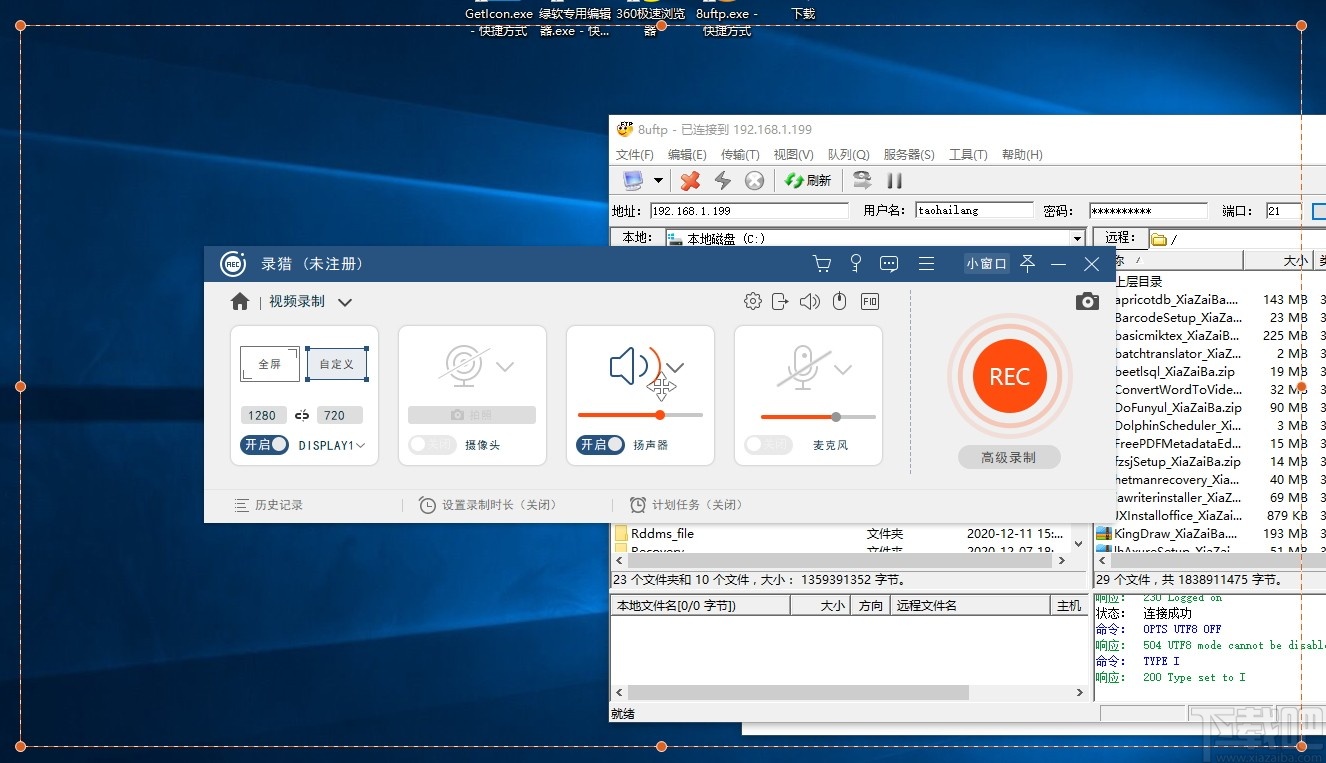Click the camera screenshot icon in the recorder
Viewport: 1326px width, 763px height.
(x=1087, y=300)
